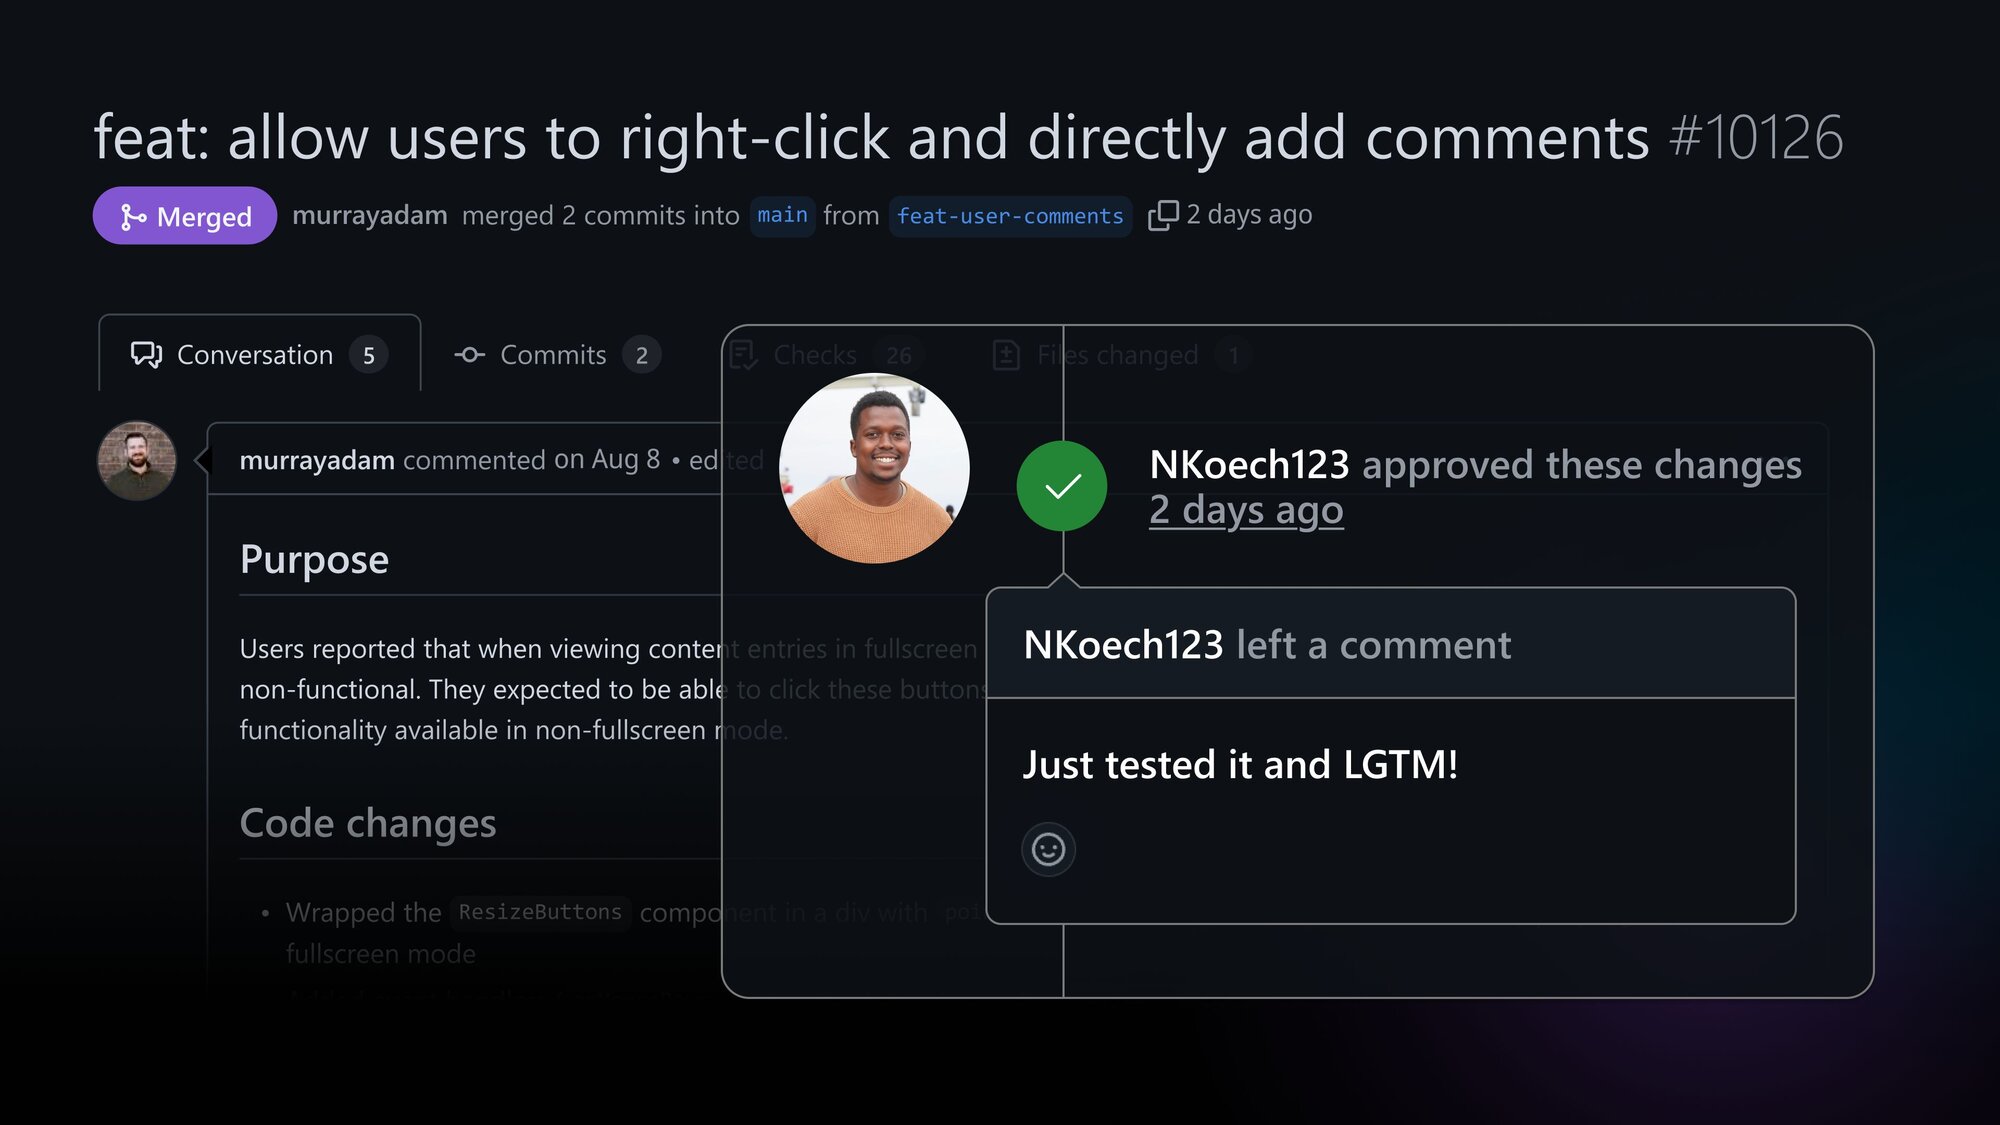Click the add emoji reaction smiley

tap(1048, 850)
